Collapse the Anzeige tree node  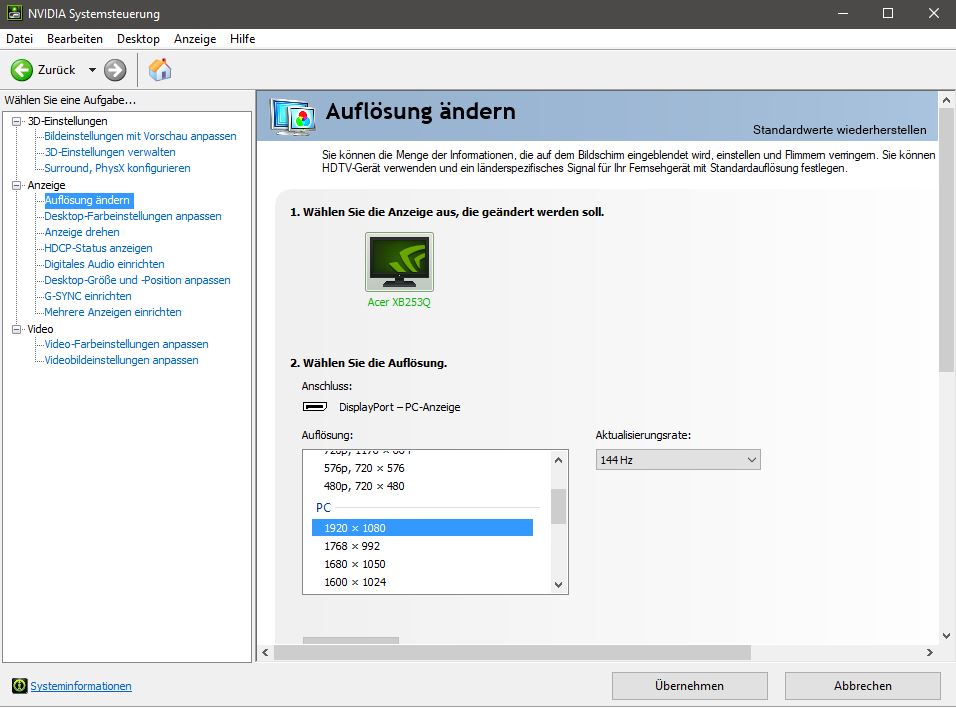pos(16,185)
